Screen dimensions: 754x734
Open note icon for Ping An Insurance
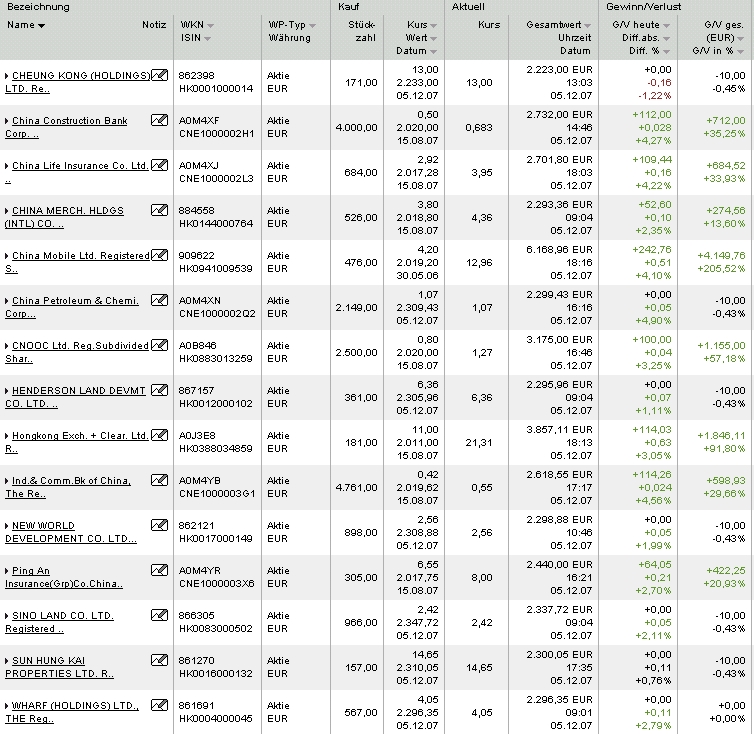pos(160,570)
